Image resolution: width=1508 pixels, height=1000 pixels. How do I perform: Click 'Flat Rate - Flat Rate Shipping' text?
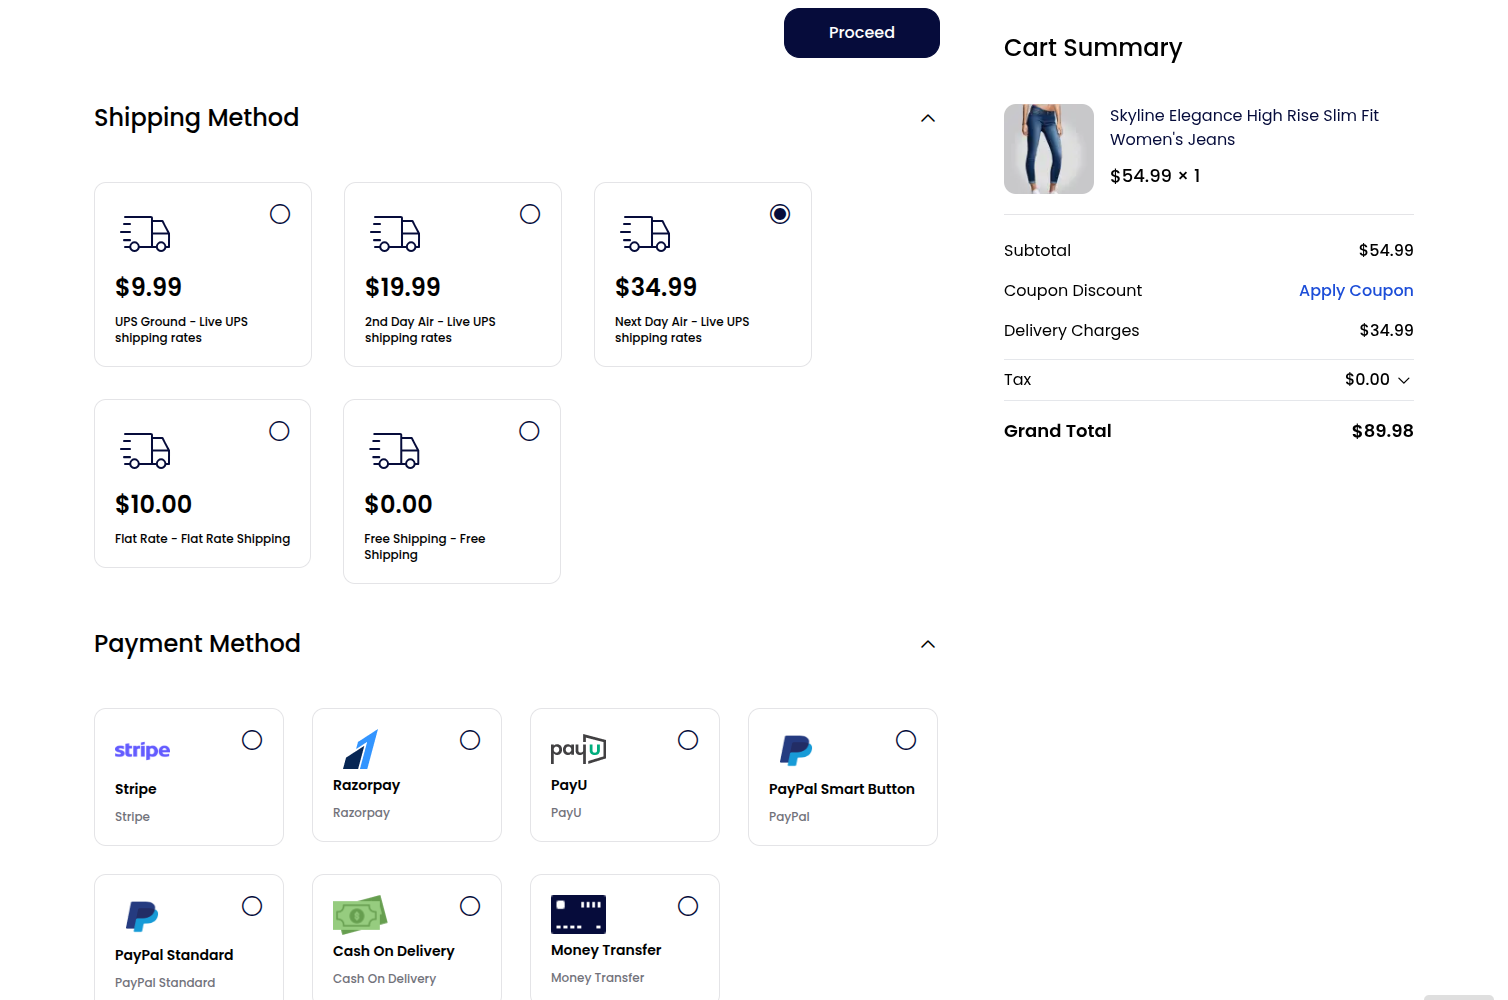pos(202,539)
